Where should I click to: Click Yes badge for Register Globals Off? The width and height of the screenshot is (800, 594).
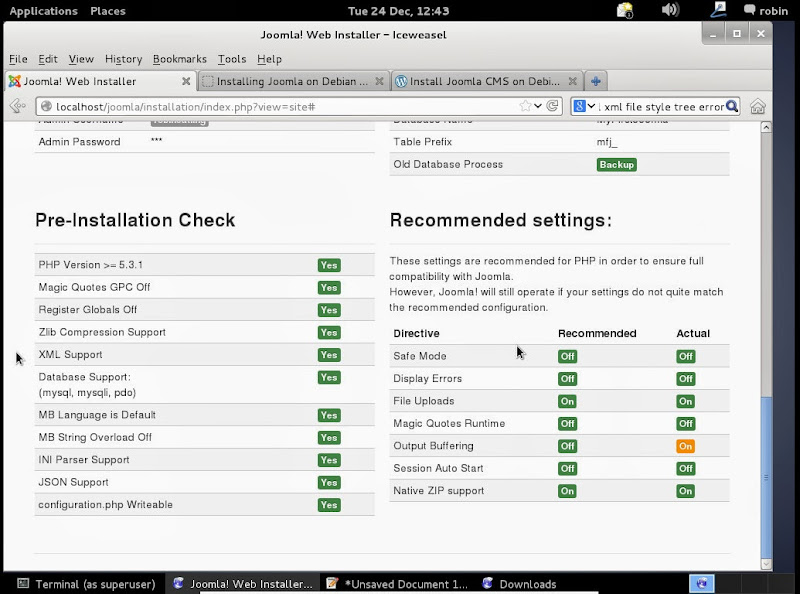tap(329, 310)
